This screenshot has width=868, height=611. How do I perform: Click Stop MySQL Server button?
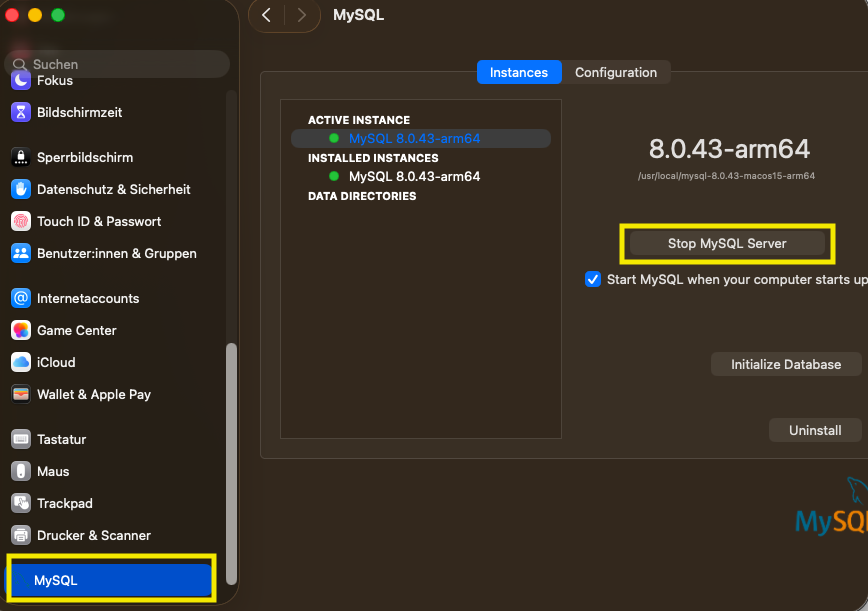(x=727, y=244)
